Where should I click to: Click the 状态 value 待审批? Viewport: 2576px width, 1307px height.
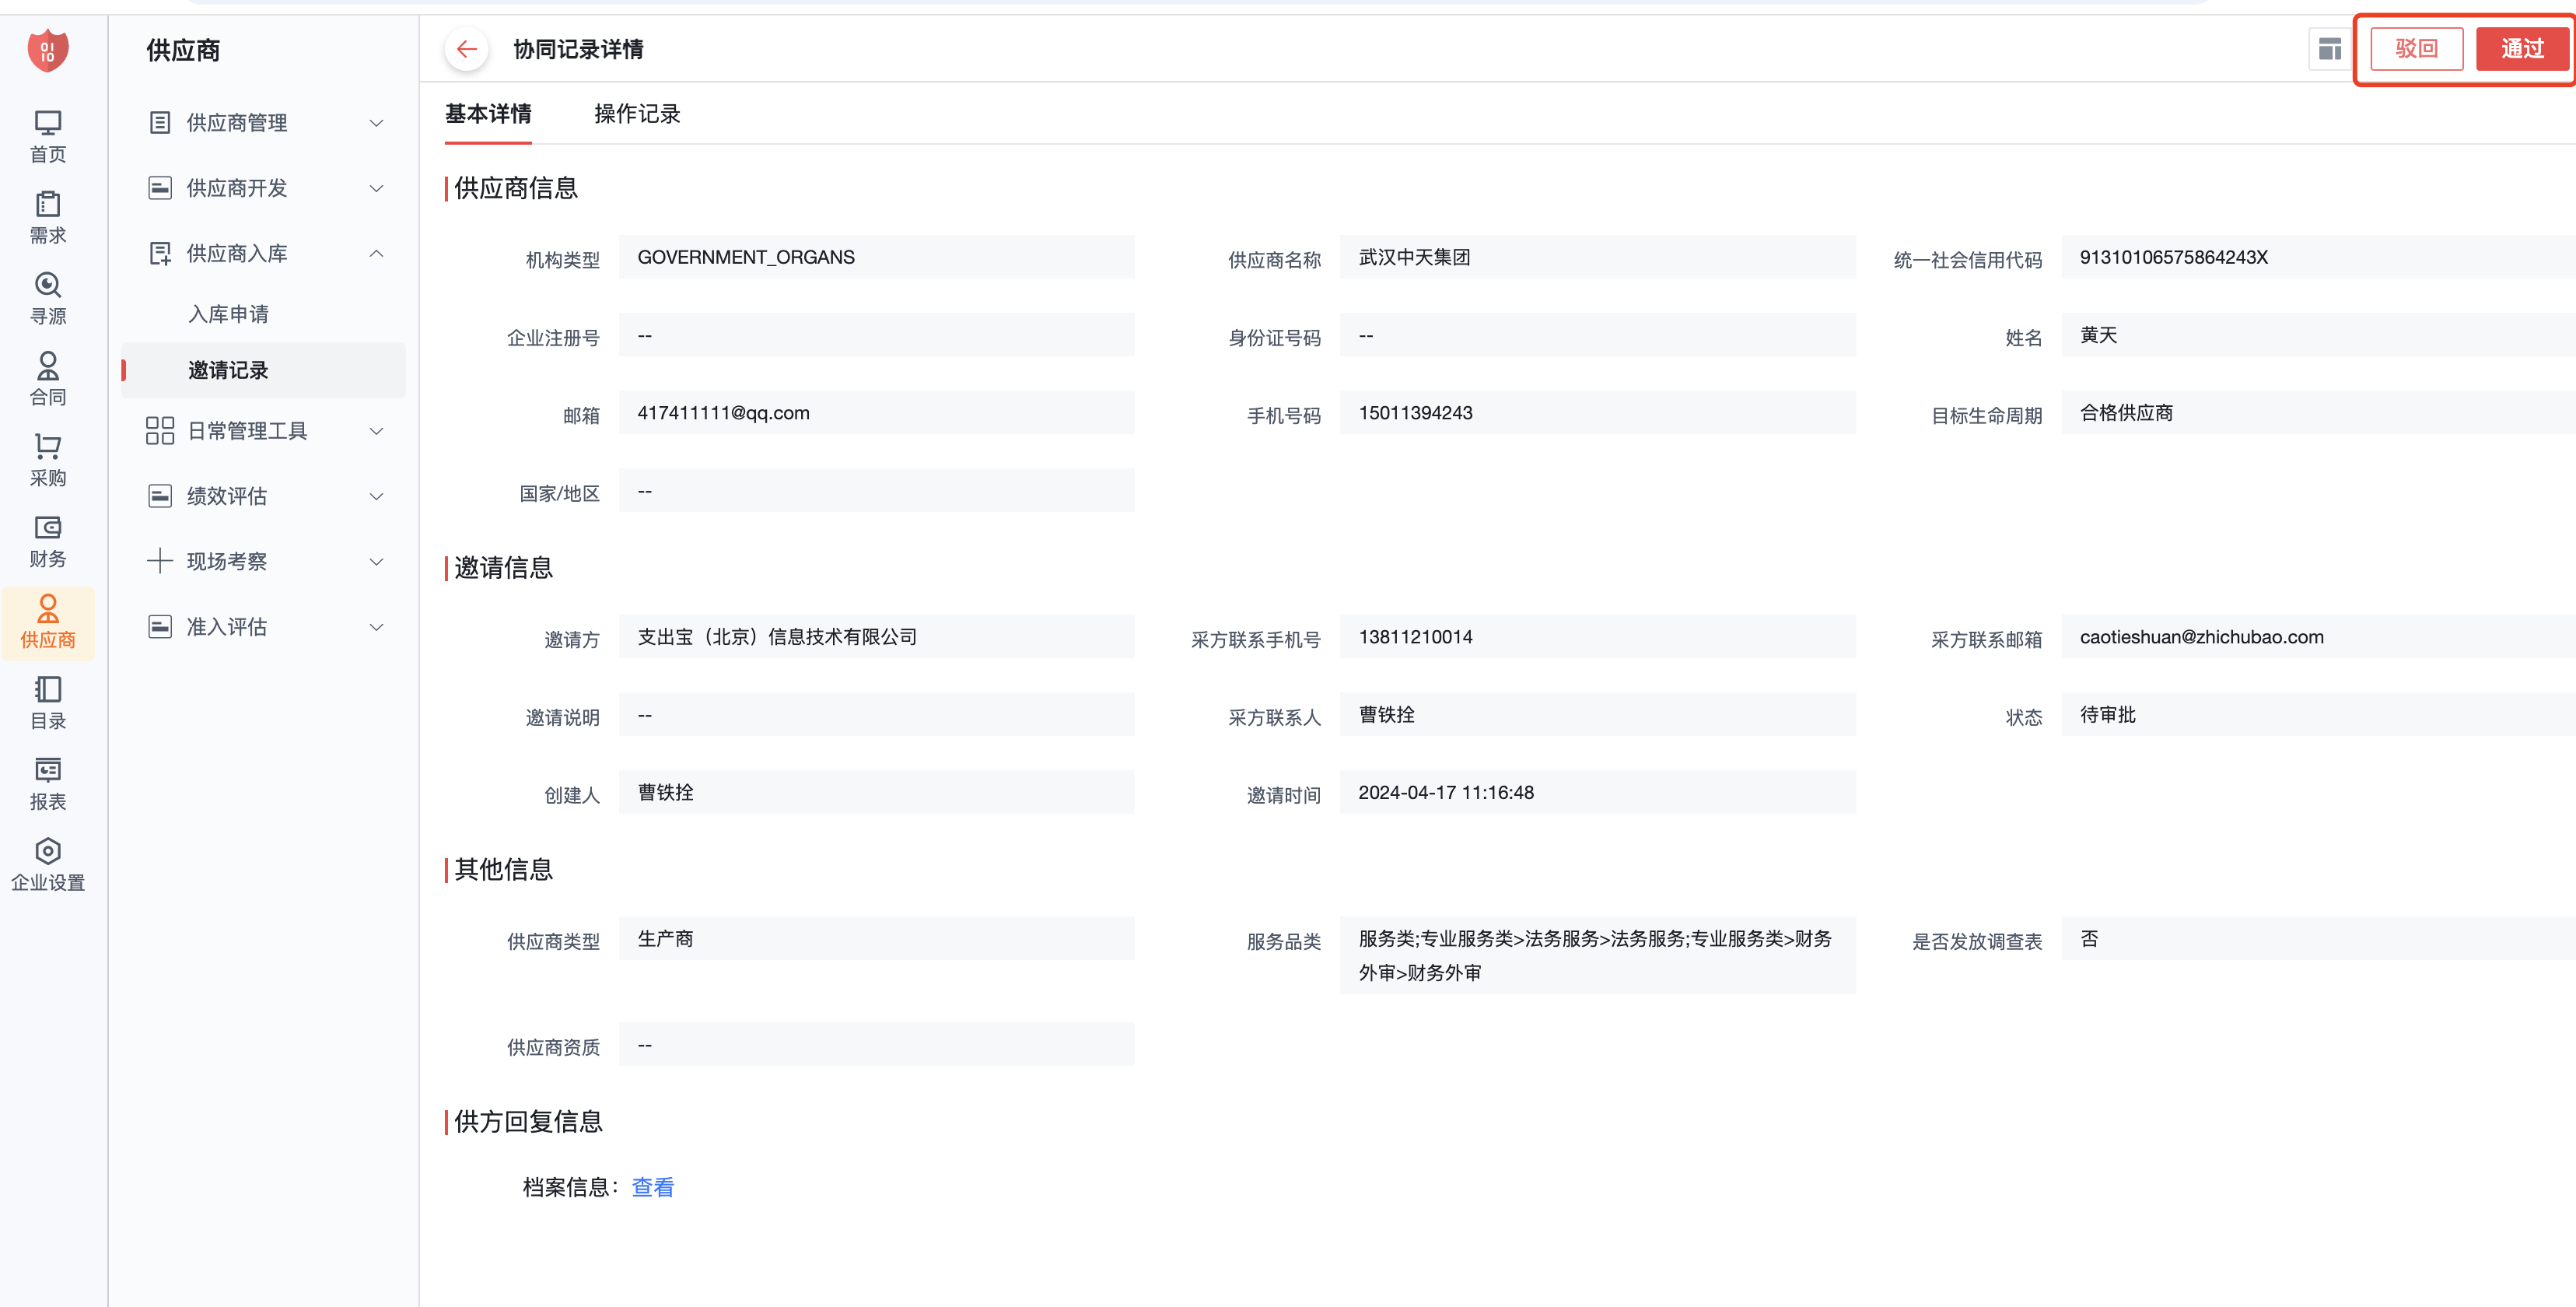tap(2107, 715)
